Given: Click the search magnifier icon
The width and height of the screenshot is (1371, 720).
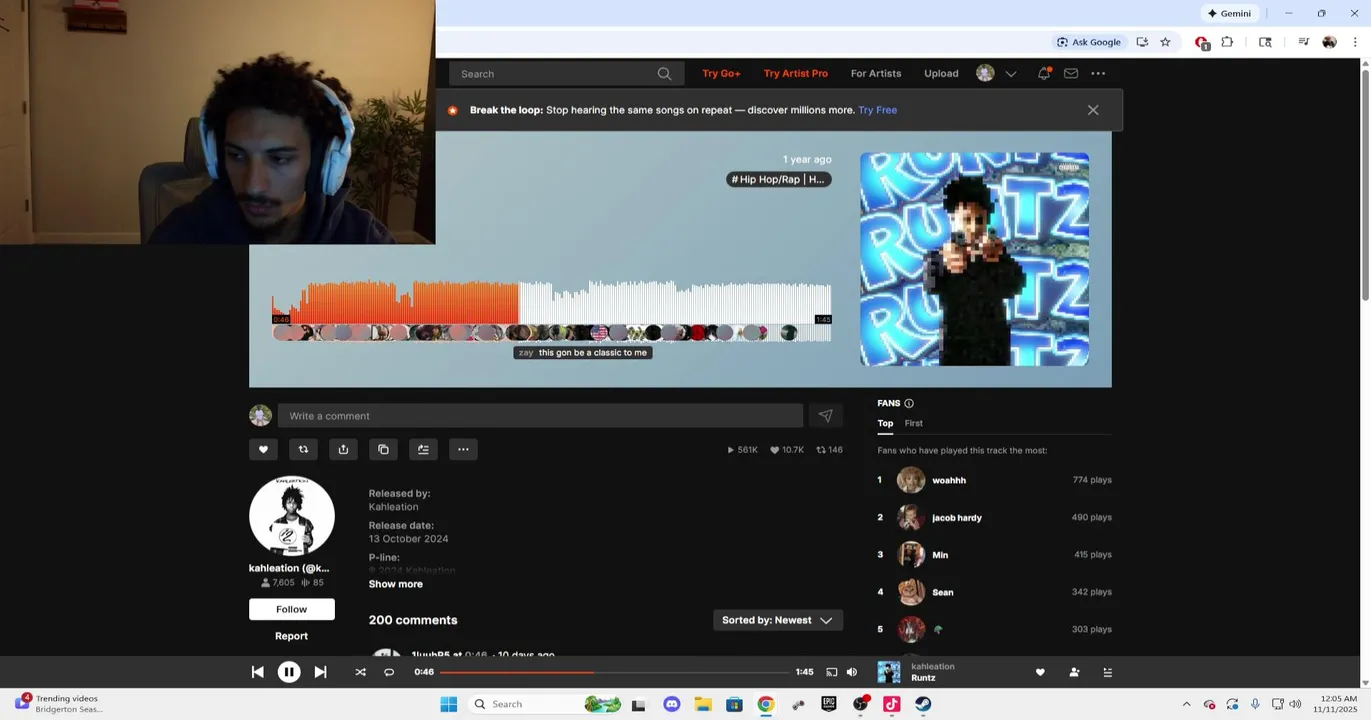Looking at the screenshot, I should click(x=664, y=74).
